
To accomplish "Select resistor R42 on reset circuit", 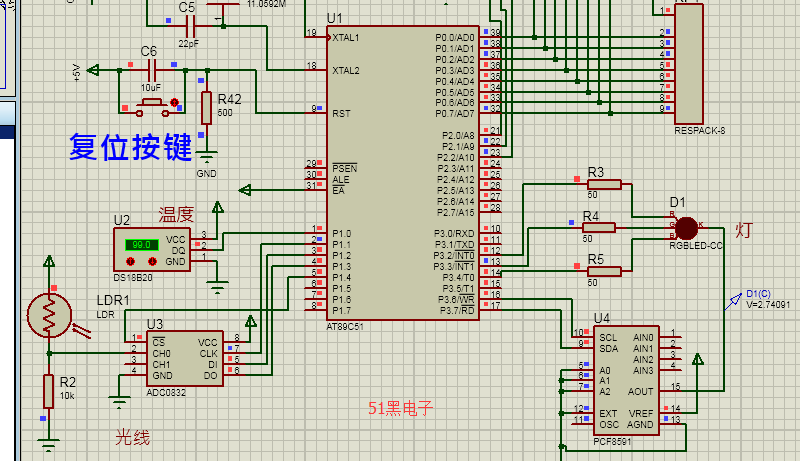I will coord(206,107).
